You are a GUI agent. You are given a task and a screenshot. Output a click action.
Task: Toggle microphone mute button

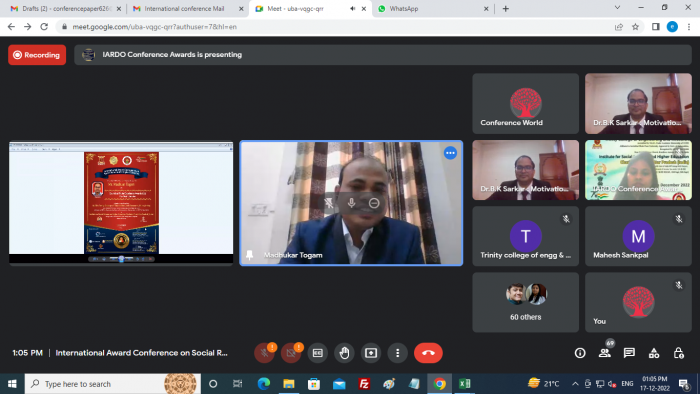pos(264,353)
